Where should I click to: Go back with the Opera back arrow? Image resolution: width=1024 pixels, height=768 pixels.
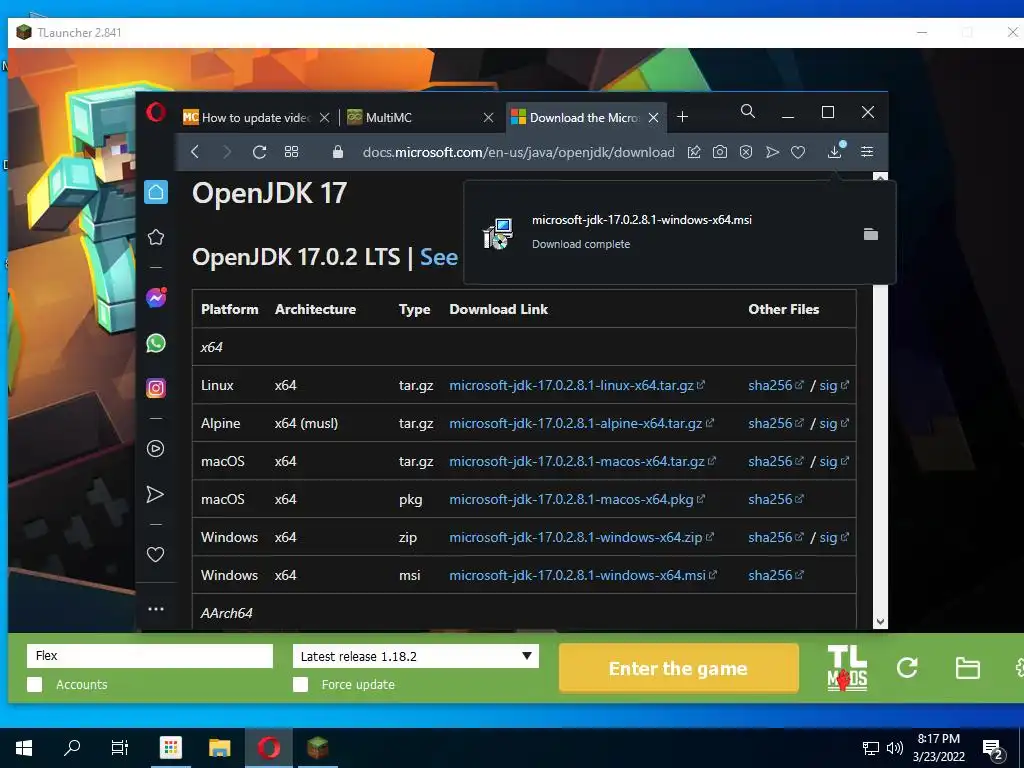(x=195, y=152)
